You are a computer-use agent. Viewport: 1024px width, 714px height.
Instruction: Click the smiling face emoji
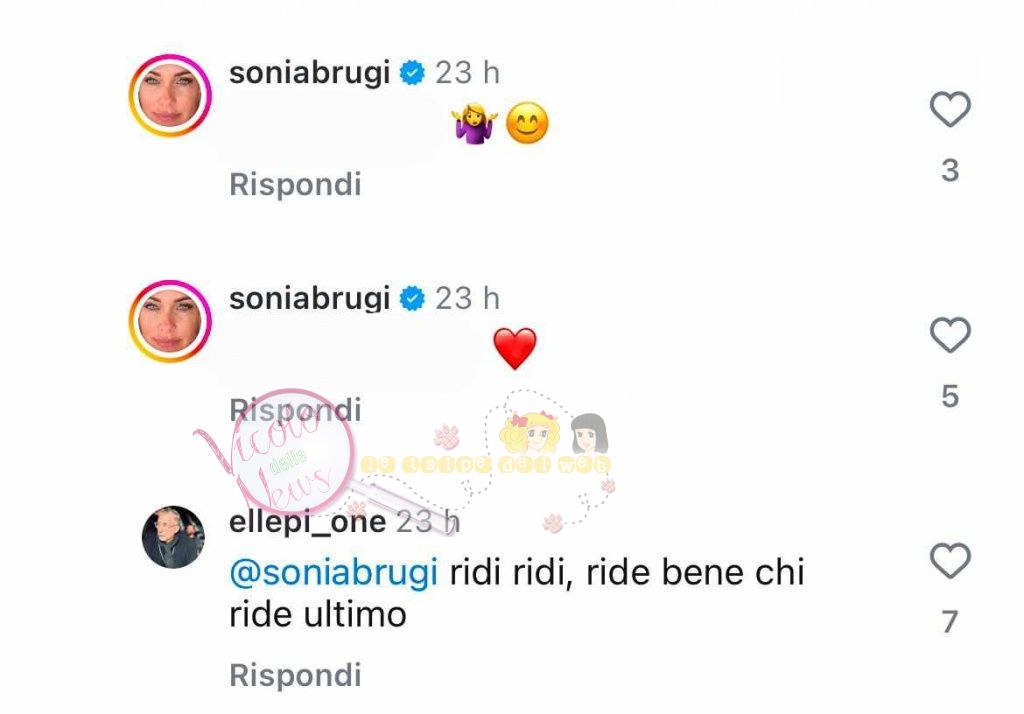(x=527, y=123)
